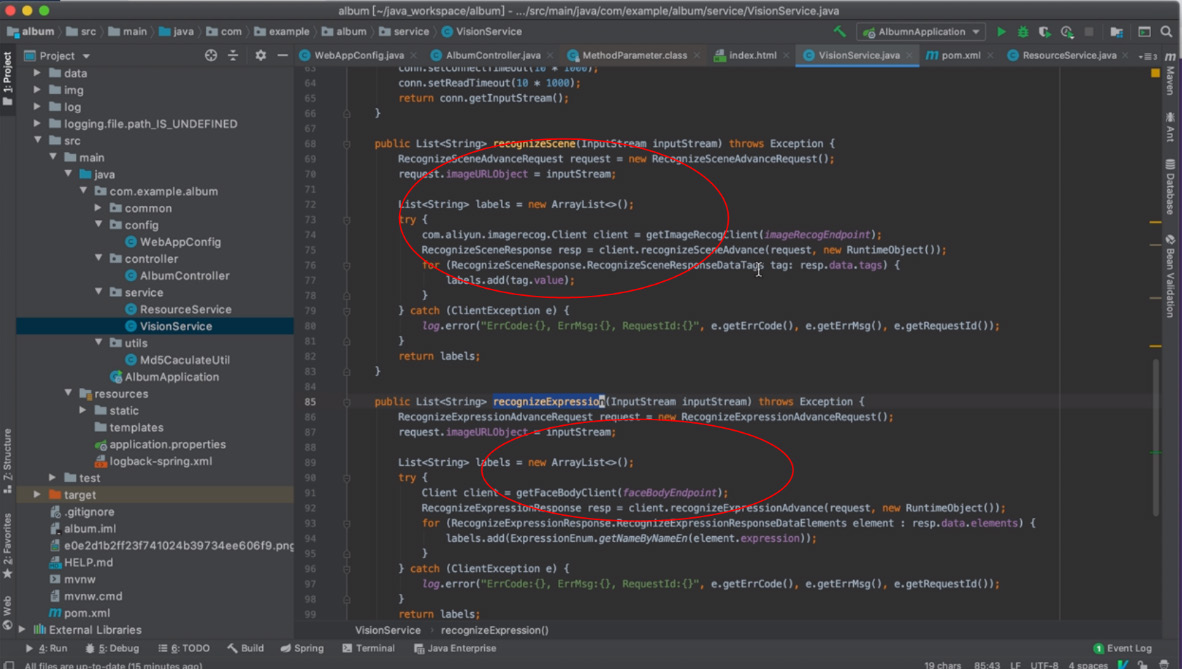Image resolution: width=1182 pixels, height=669 pixels.
Task: Select ResourceService in the project tree
Action: click(185, 309)
